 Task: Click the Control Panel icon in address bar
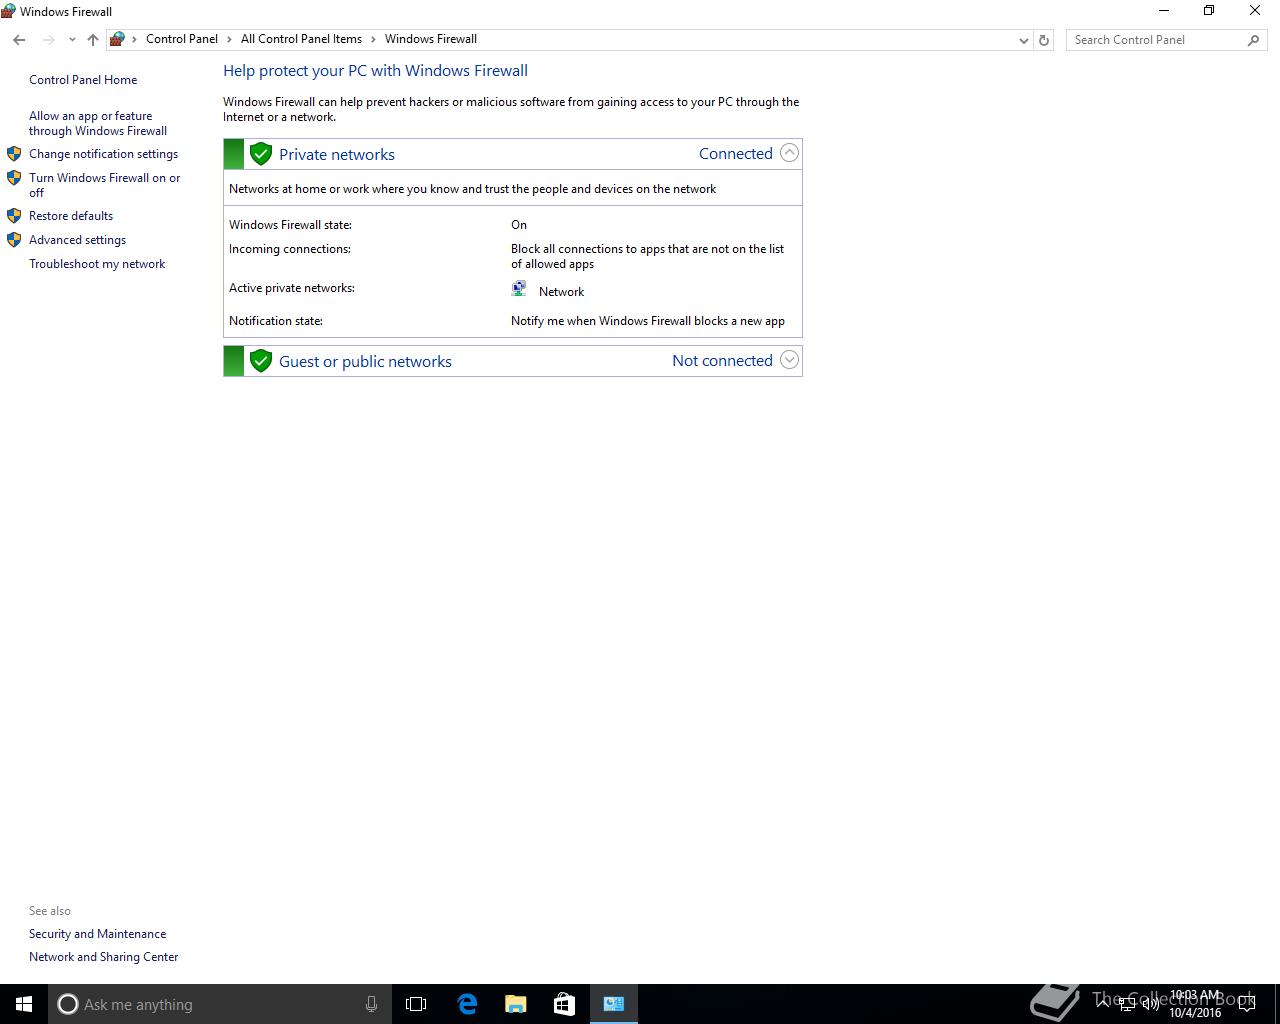pos(117,39)
